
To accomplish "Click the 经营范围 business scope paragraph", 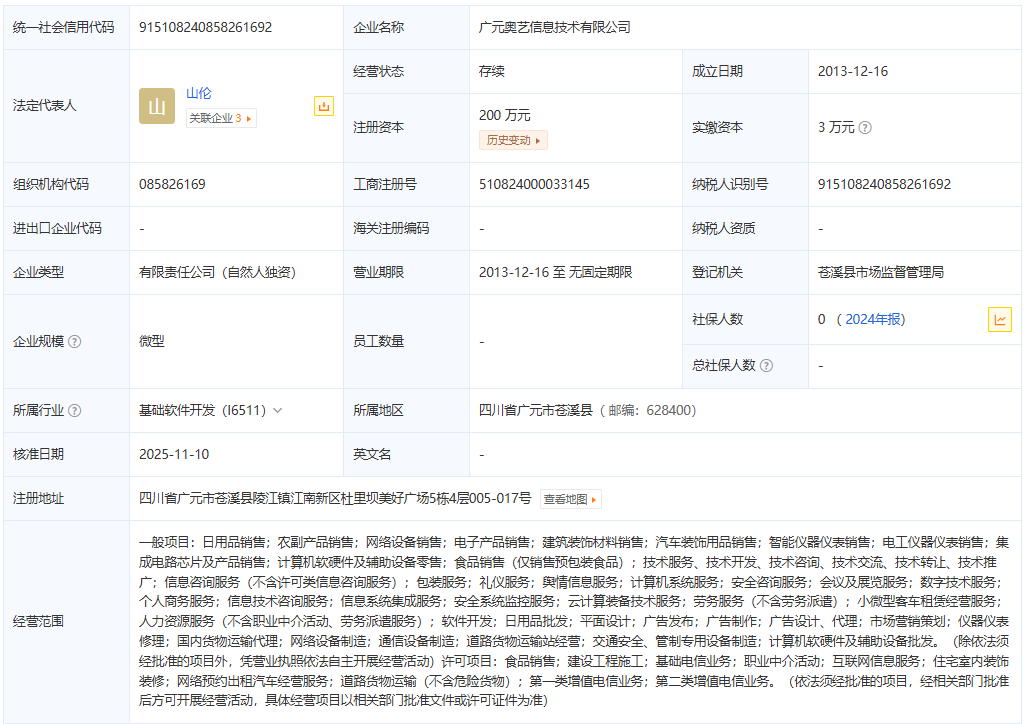I will [x=574, y=621].
